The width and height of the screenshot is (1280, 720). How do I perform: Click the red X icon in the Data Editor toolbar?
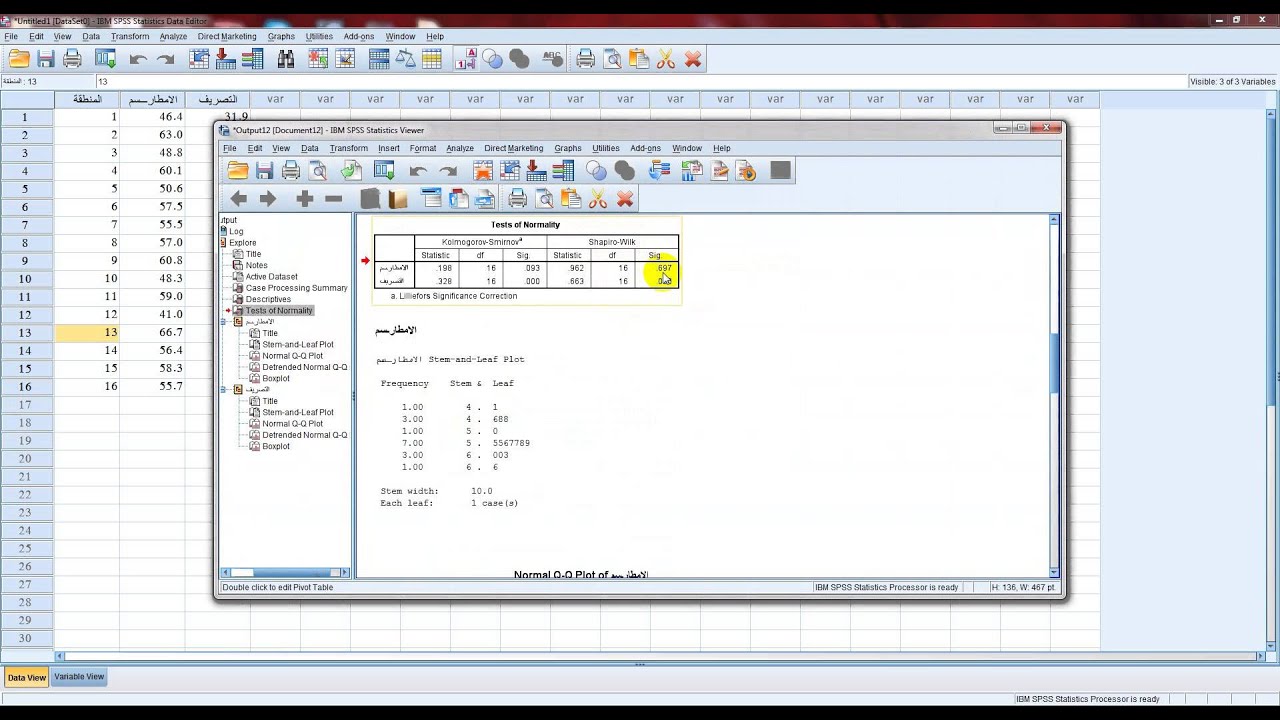click(693, 59)
